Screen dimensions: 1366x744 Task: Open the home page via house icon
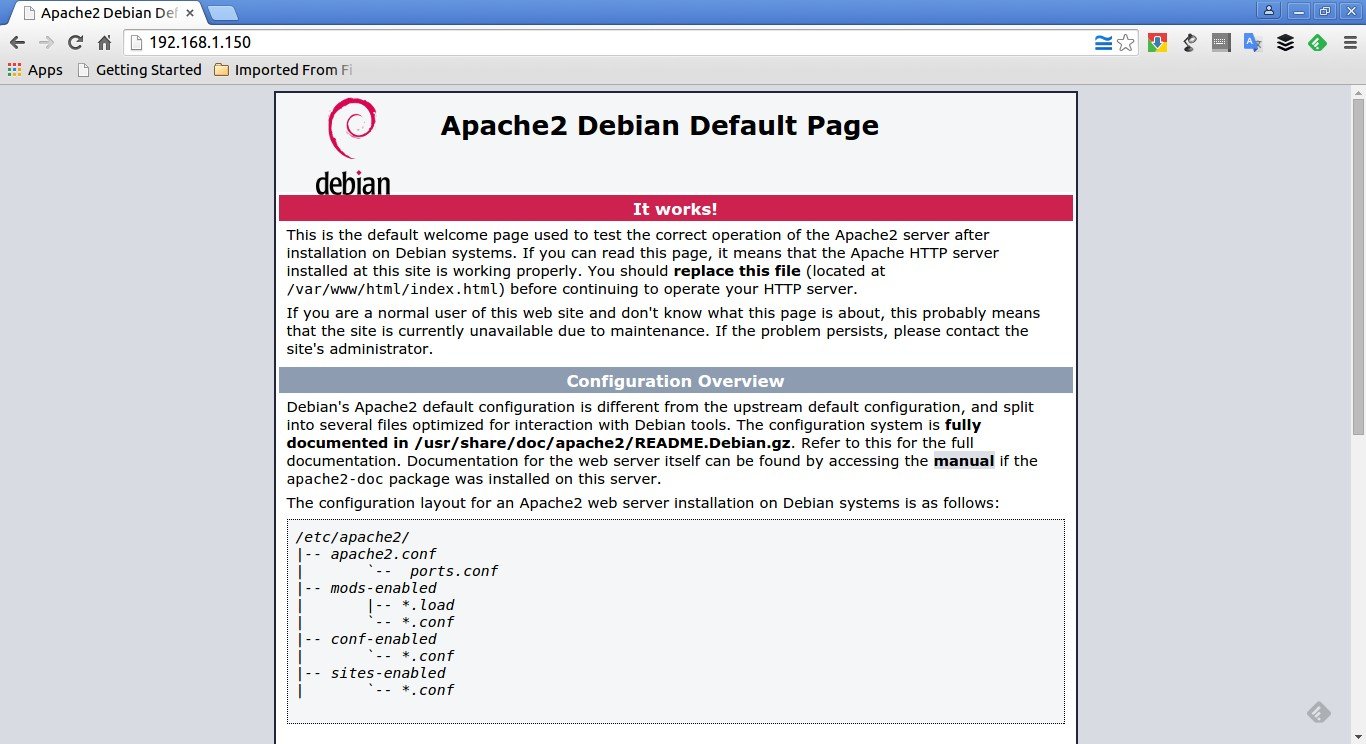pyautogui.click(x=104, y=43)
